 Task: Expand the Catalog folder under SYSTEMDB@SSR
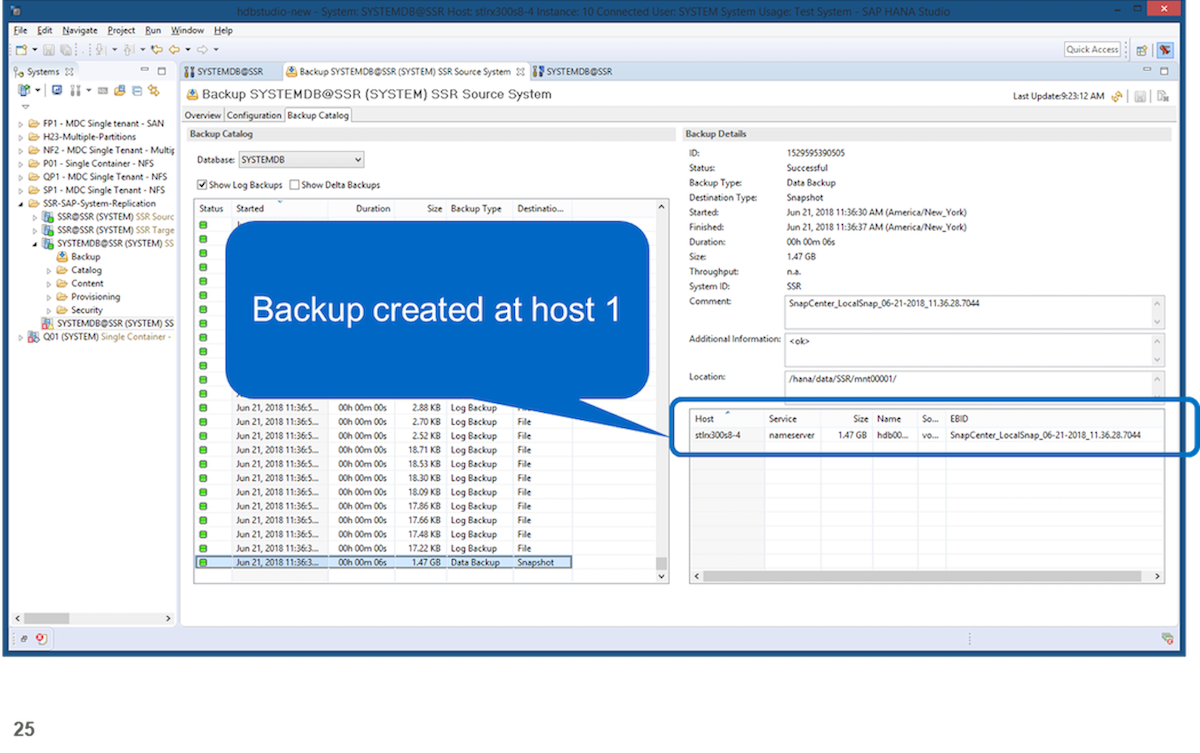(49, 270)
